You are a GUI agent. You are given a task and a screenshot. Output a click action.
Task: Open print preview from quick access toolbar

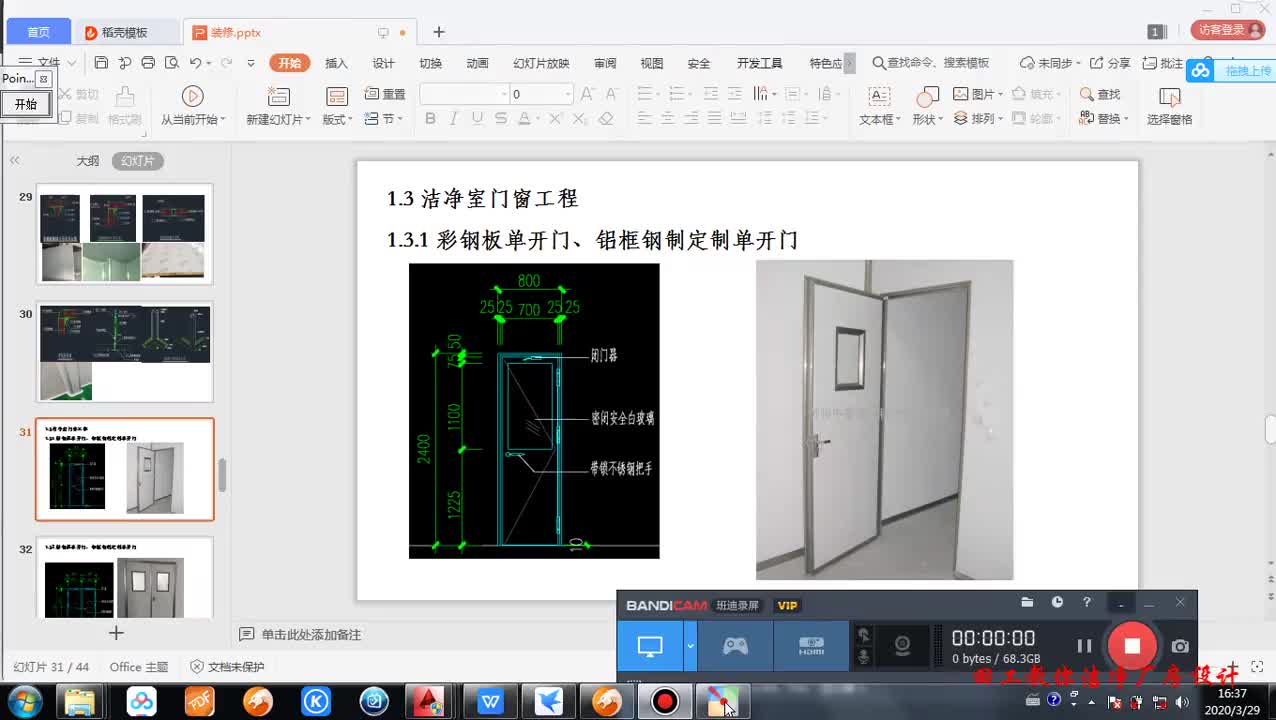(x=171, y=63)
